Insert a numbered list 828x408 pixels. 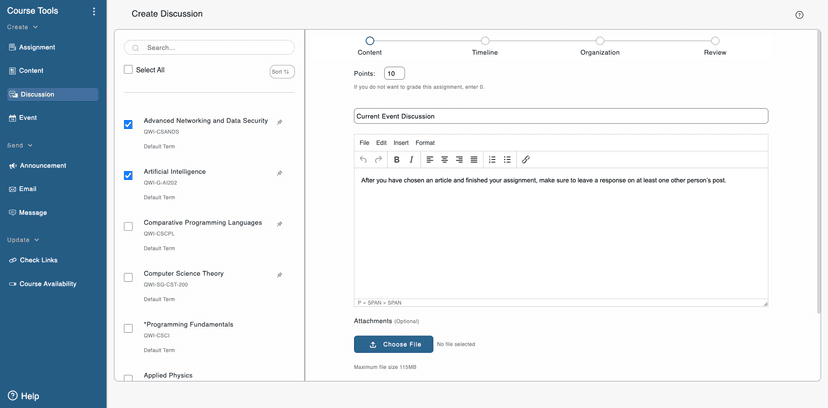(x=492, y=159)
